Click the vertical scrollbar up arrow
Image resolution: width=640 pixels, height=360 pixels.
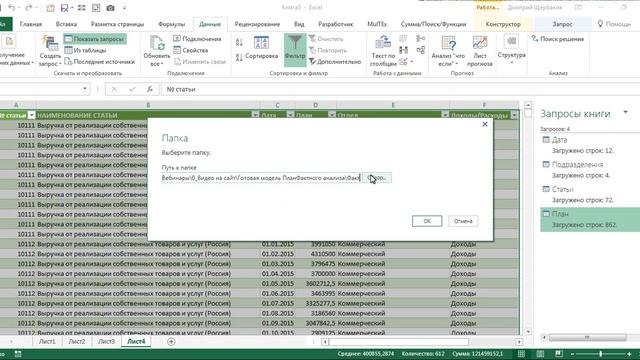(x=528, y=105)
